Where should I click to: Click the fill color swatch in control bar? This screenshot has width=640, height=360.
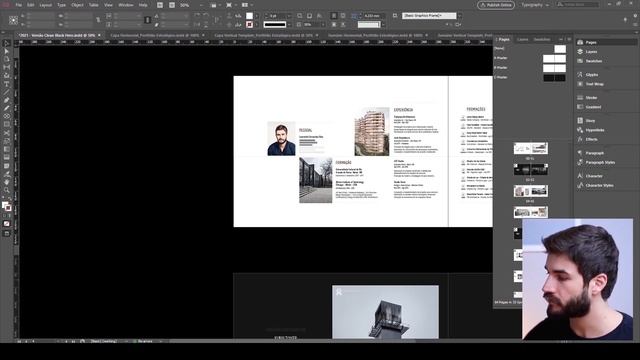tap(249, 16)
